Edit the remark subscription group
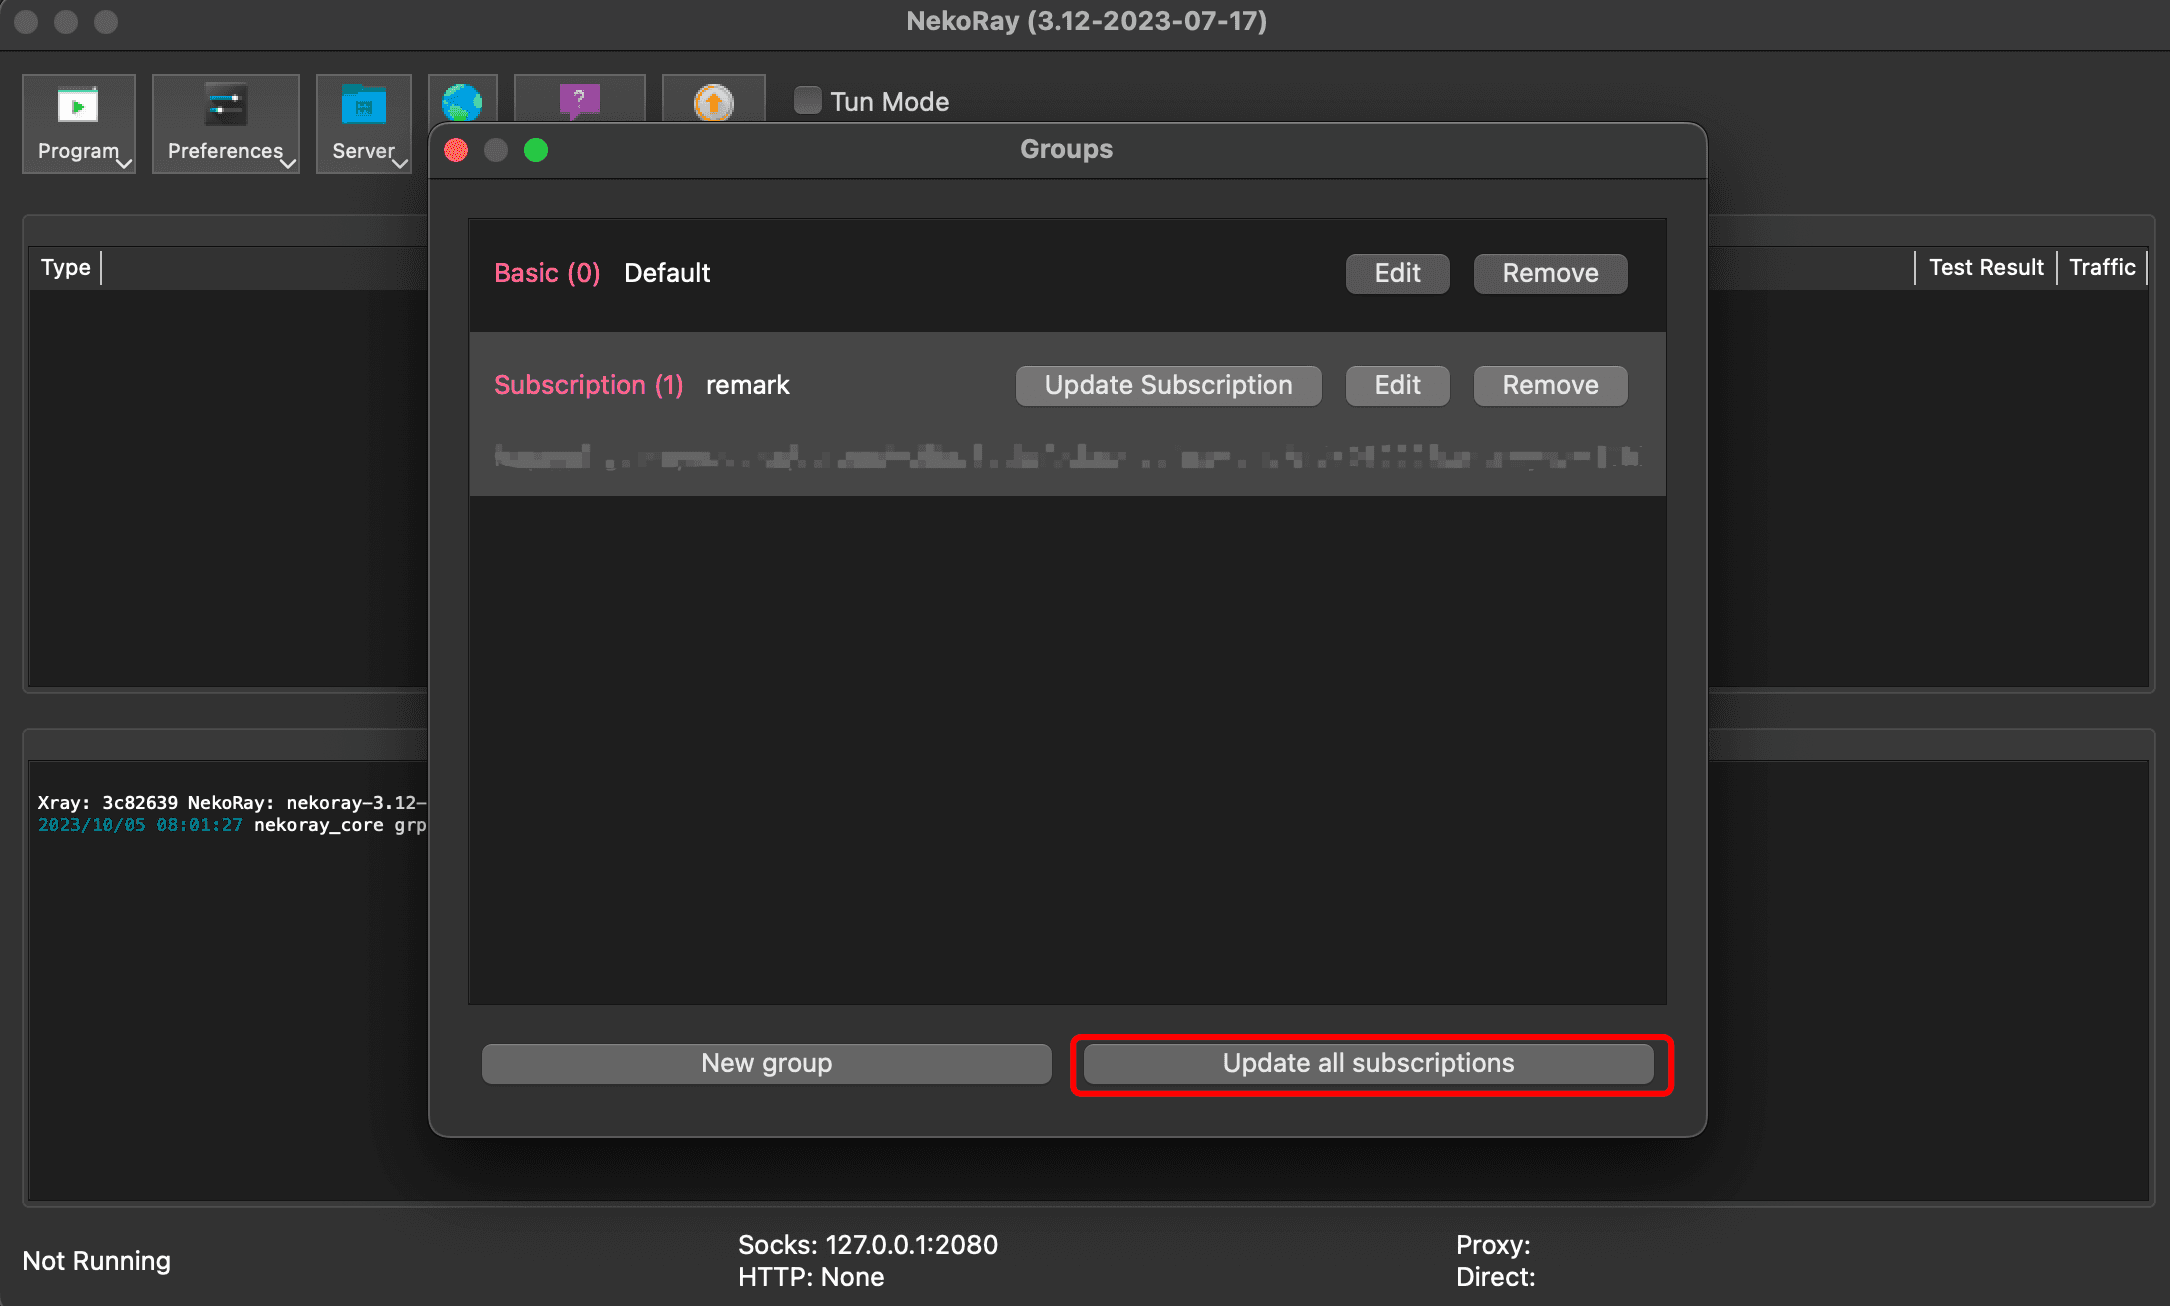Image resolution: width=2170 pixels, height=1306 pixels. 1397,385
